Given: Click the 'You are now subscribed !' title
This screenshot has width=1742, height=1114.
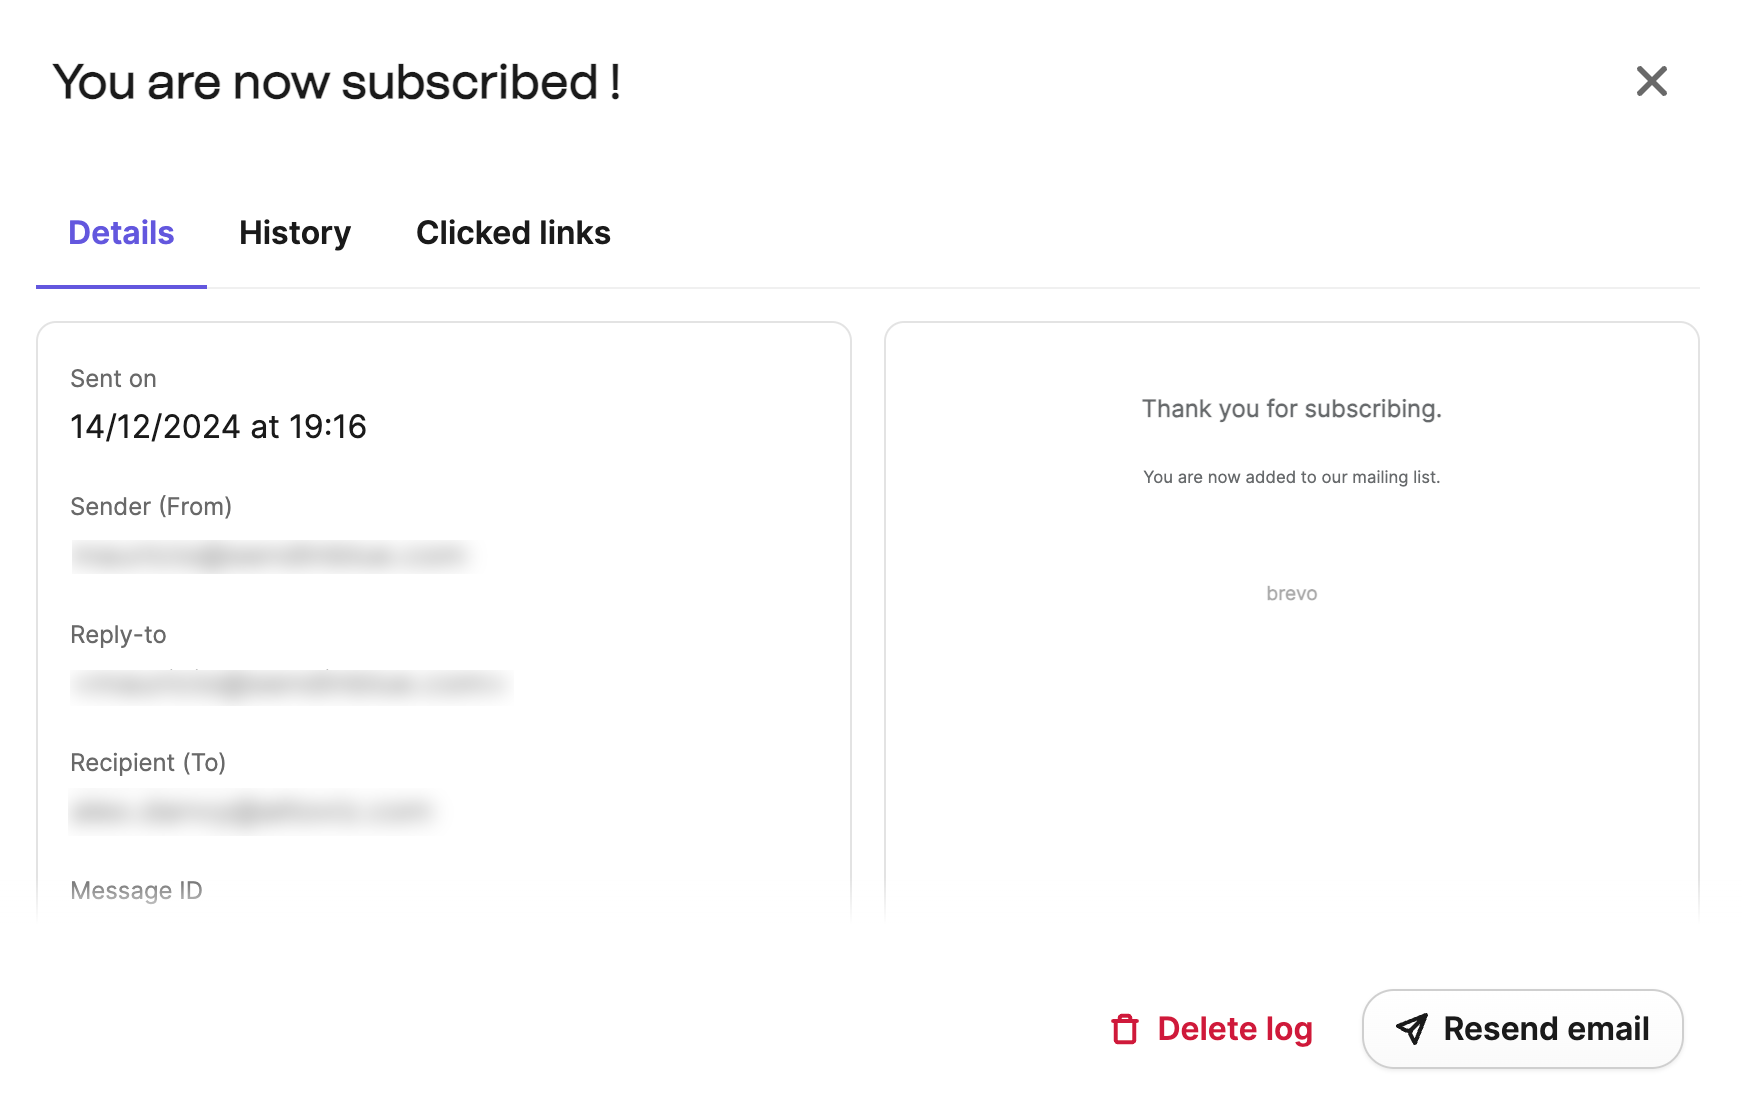Looking at the screenshot, I should click(336, 82).
